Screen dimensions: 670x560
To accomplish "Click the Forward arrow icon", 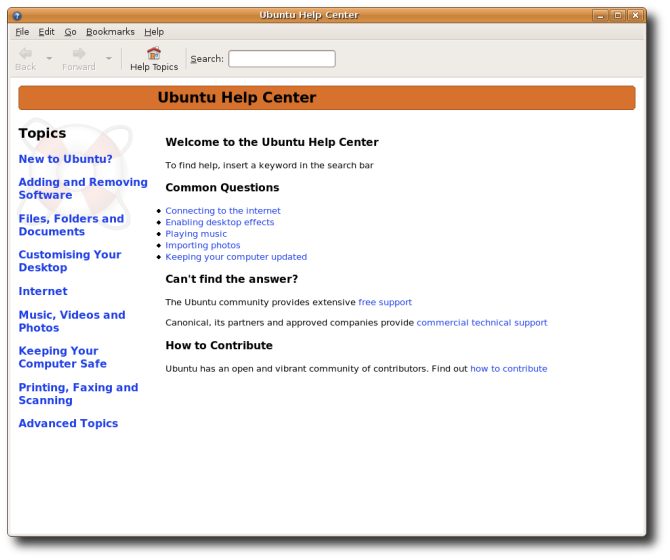I will (x=79, y=53).
